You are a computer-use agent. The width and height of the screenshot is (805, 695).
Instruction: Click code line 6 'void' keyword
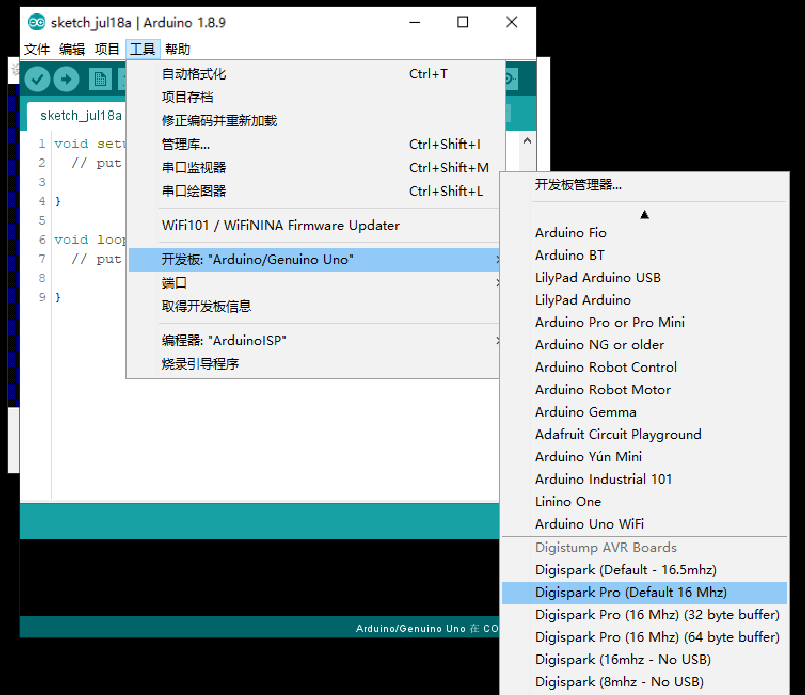pyautogui.click(x=71, y=240)
